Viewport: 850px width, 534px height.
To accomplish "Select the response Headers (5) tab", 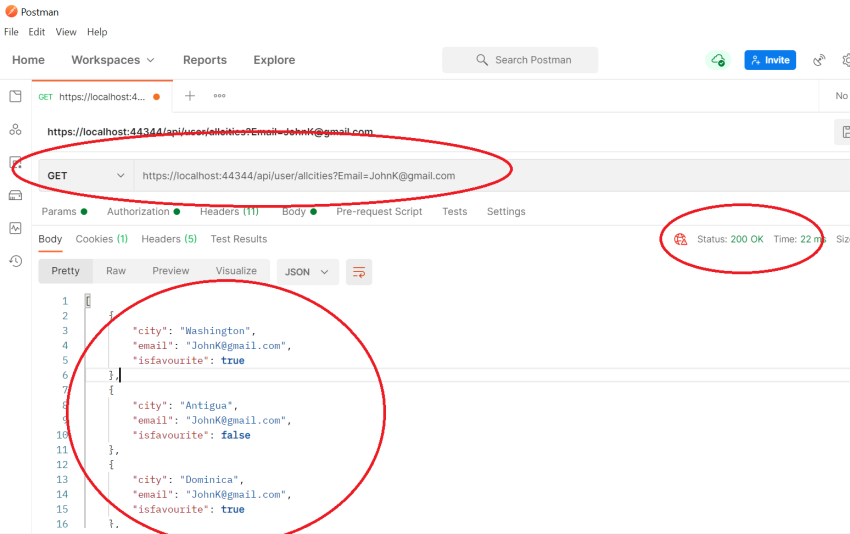I will (169, 239).
